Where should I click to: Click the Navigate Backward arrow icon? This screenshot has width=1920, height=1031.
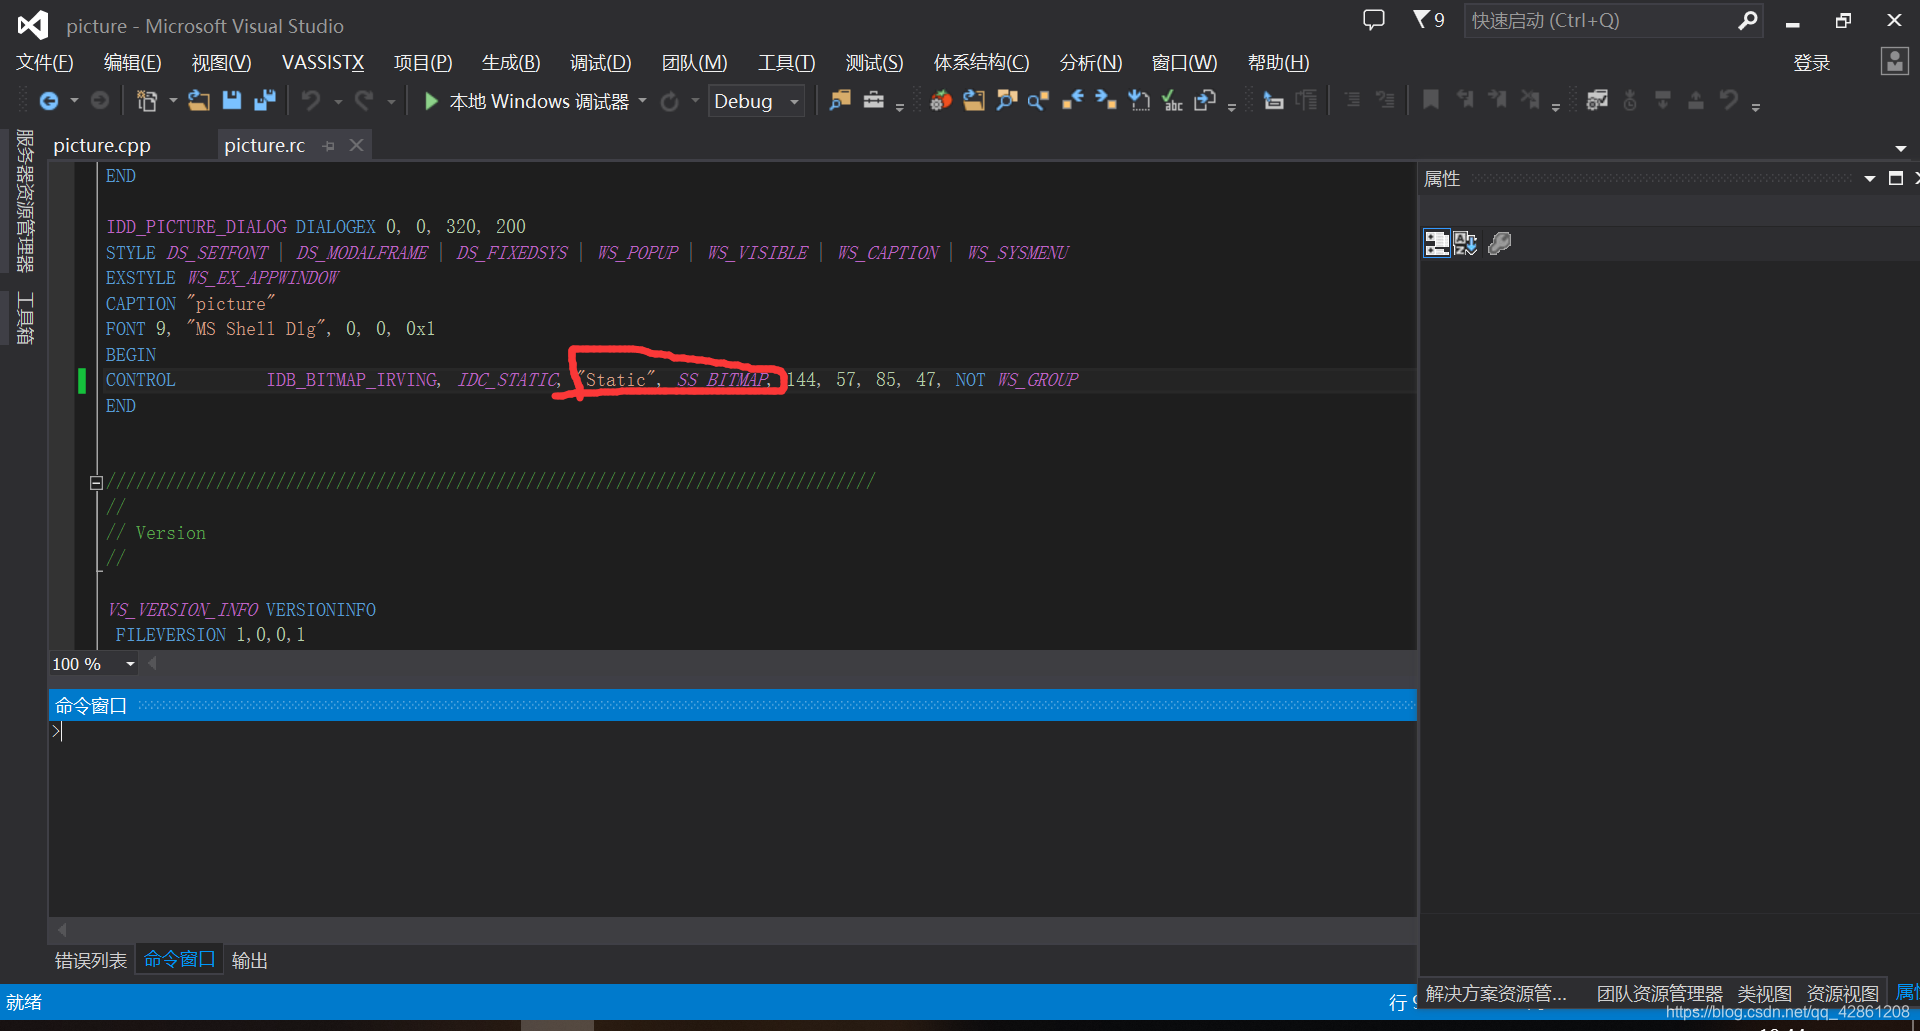tap(48, 101)
